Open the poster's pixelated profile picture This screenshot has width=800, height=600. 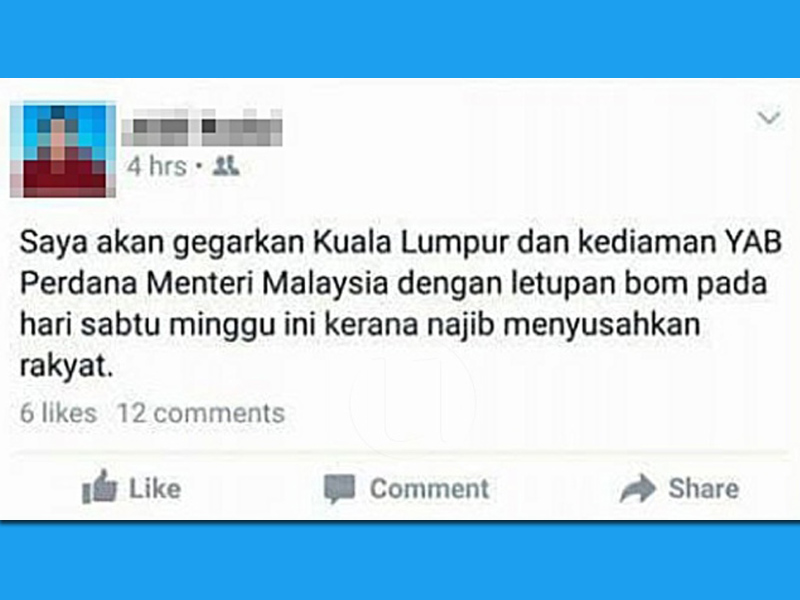point(63,150)
